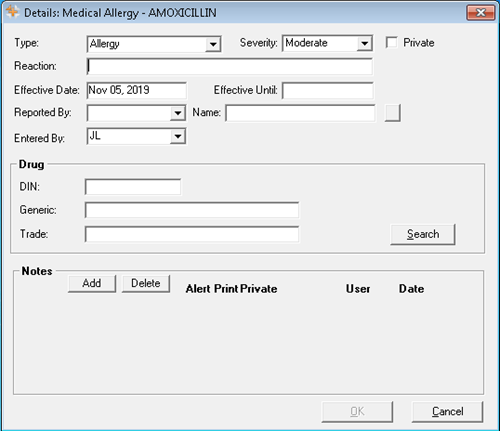Image resolution: width=500 pixels, height=431 pixels.
Task: Click the Generic drug name field
Action: tap(192, 210)
